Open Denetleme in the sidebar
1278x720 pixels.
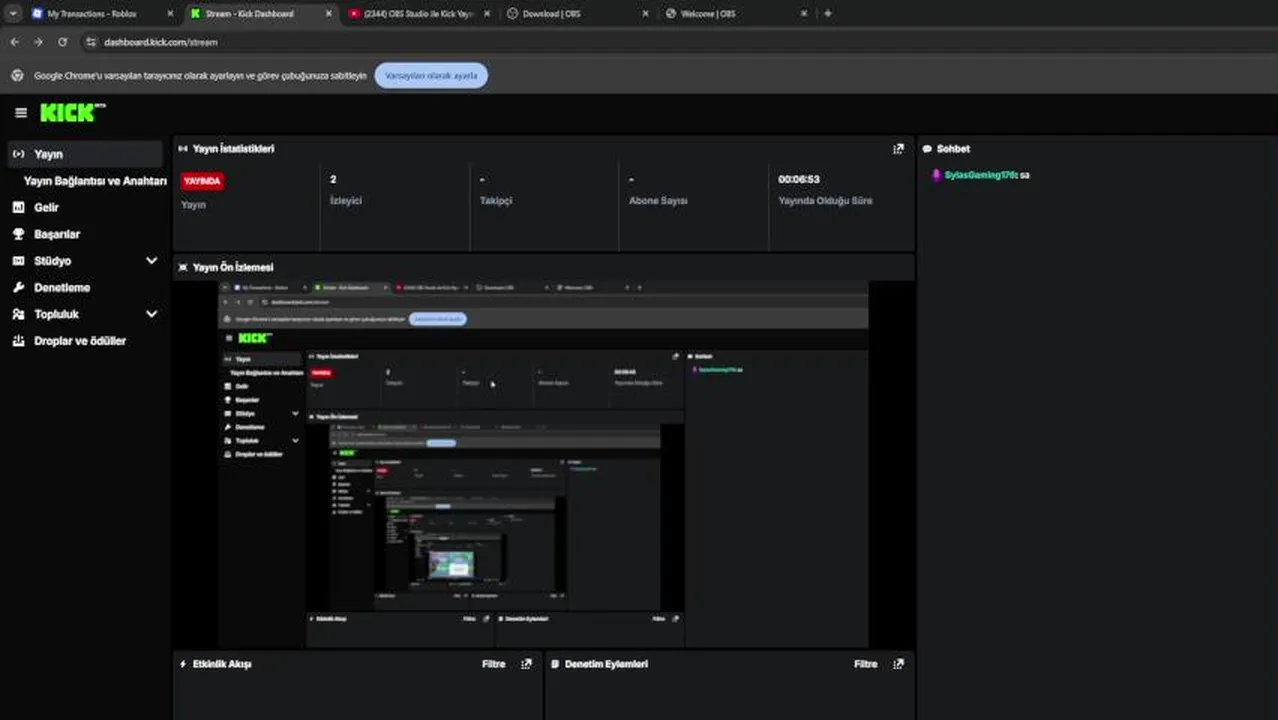click(x=62, y=288)
